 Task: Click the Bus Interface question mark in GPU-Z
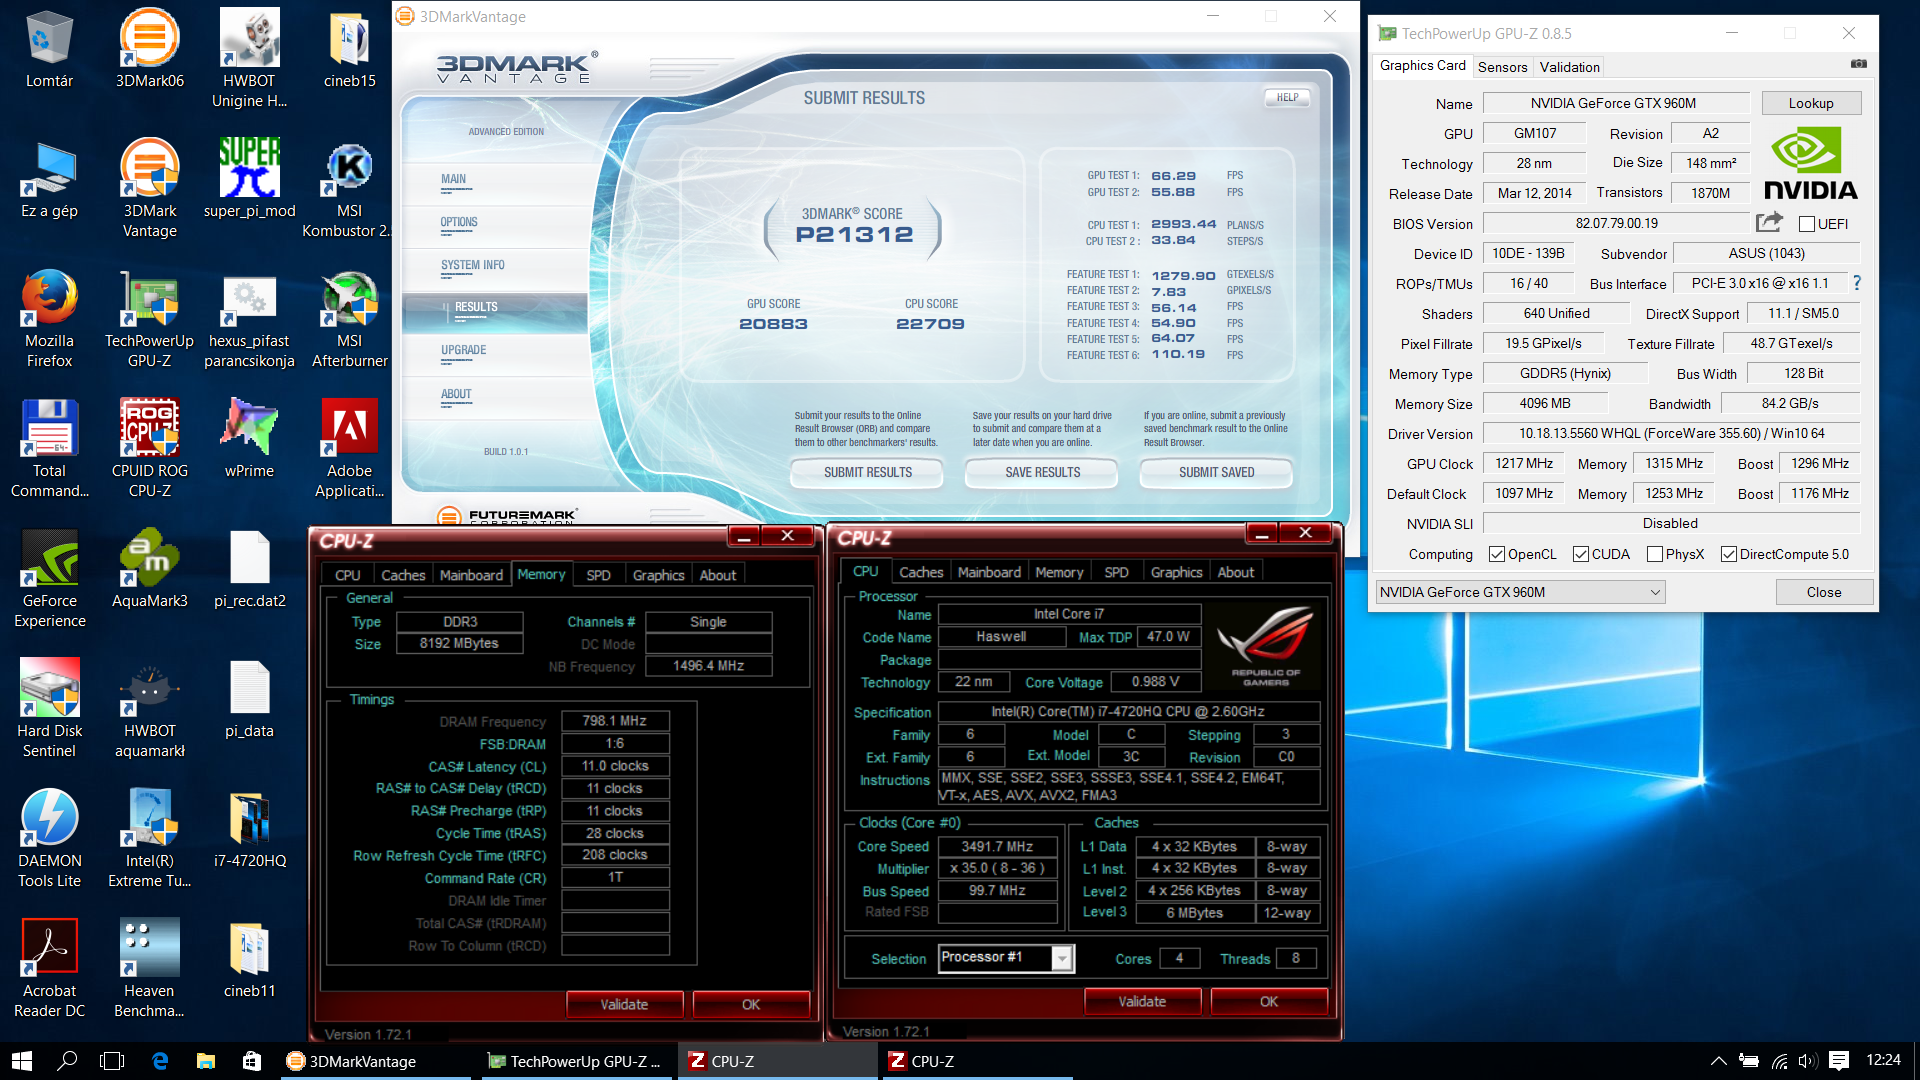click(x=1856, y=283)
